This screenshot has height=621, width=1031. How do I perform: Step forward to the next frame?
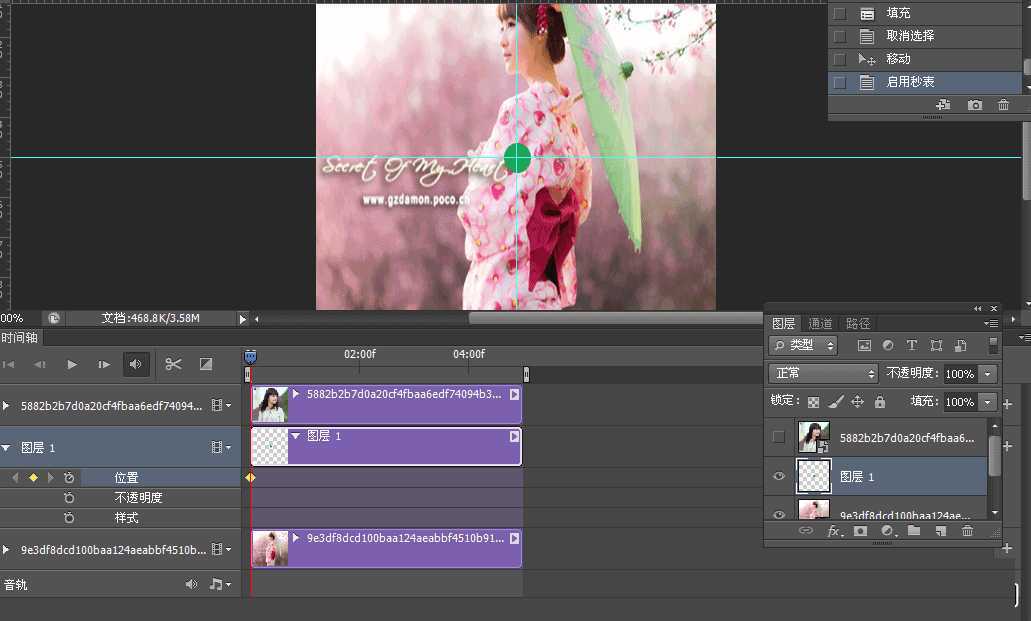pyautogui.click(x=104, y=364)
